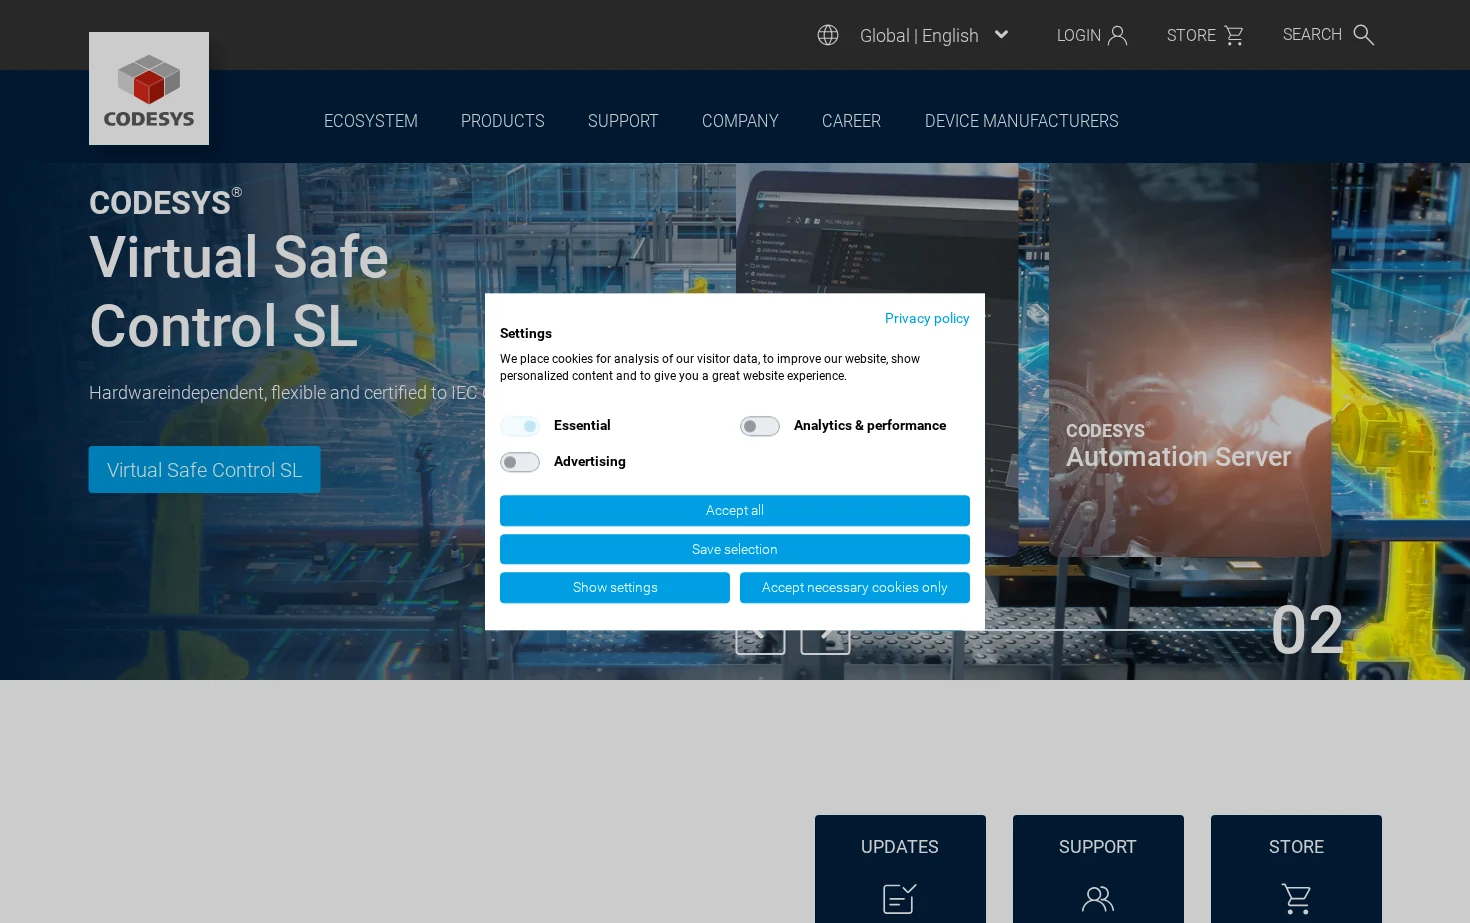Open the Ecosystem menu

coord(371,121)
